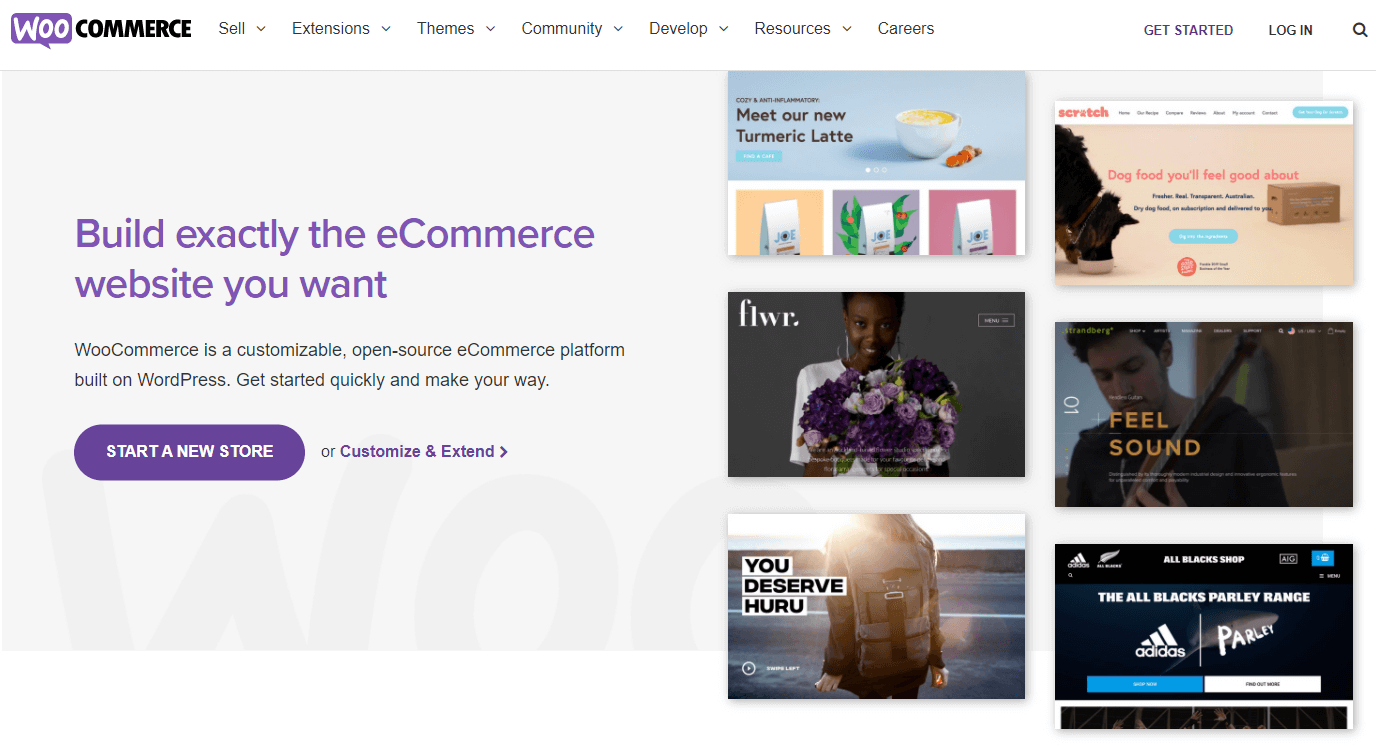This screenshot has height=756, width=1376.
Task: Open the All Blacks Shop store screenshot
Action: point(1204,636)
